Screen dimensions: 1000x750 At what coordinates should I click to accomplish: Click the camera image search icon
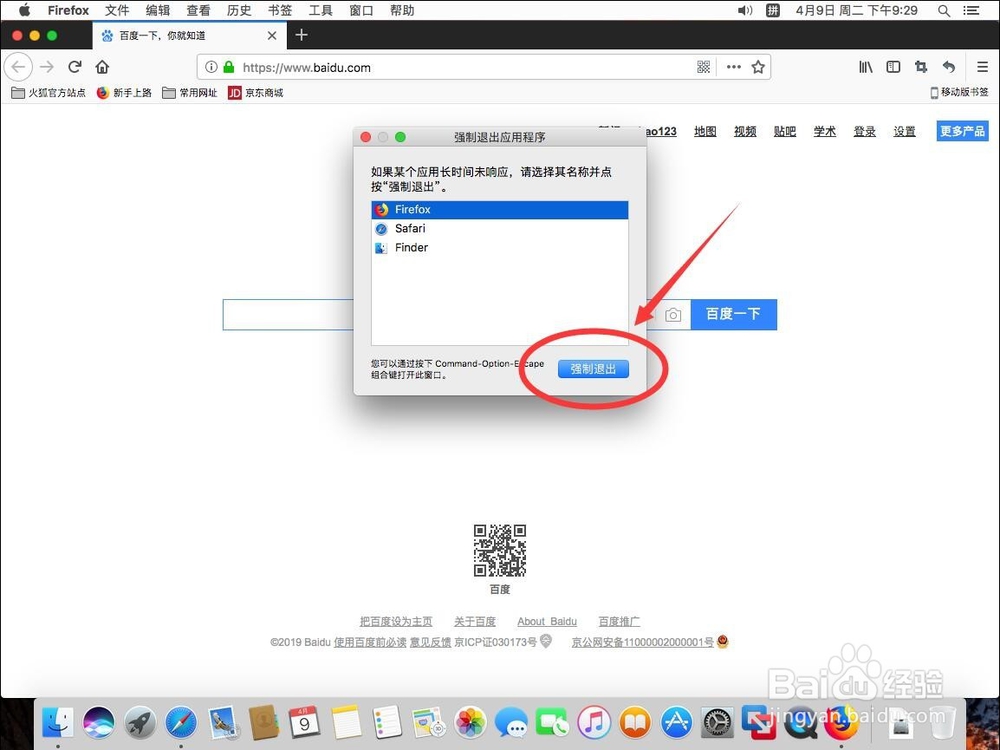(x=673, y=315)
